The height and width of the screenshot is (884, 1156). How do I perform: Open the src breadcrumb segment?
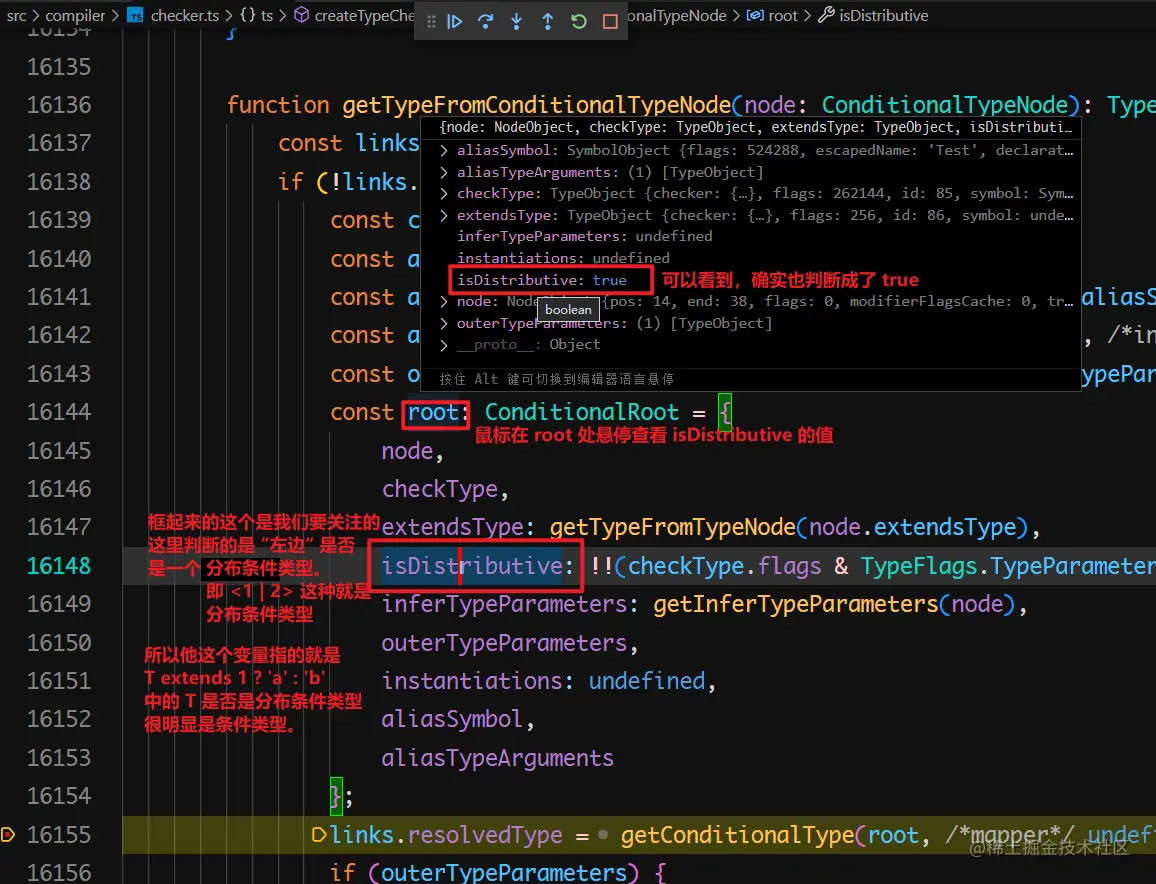coord(16,15)
